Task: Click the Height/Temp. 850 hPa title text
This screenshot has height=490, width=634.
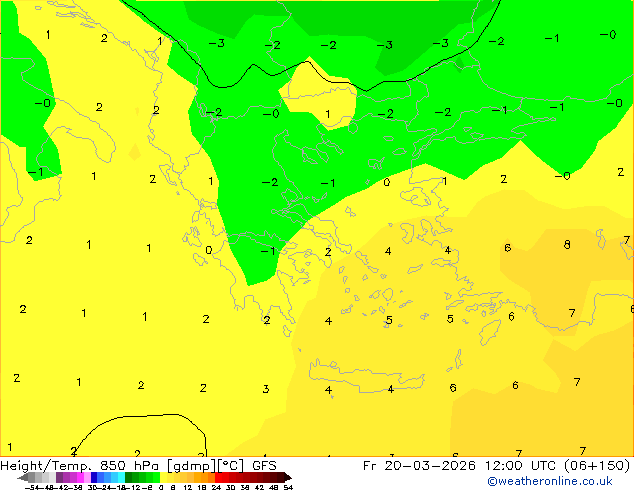Action: pos(81,466)
